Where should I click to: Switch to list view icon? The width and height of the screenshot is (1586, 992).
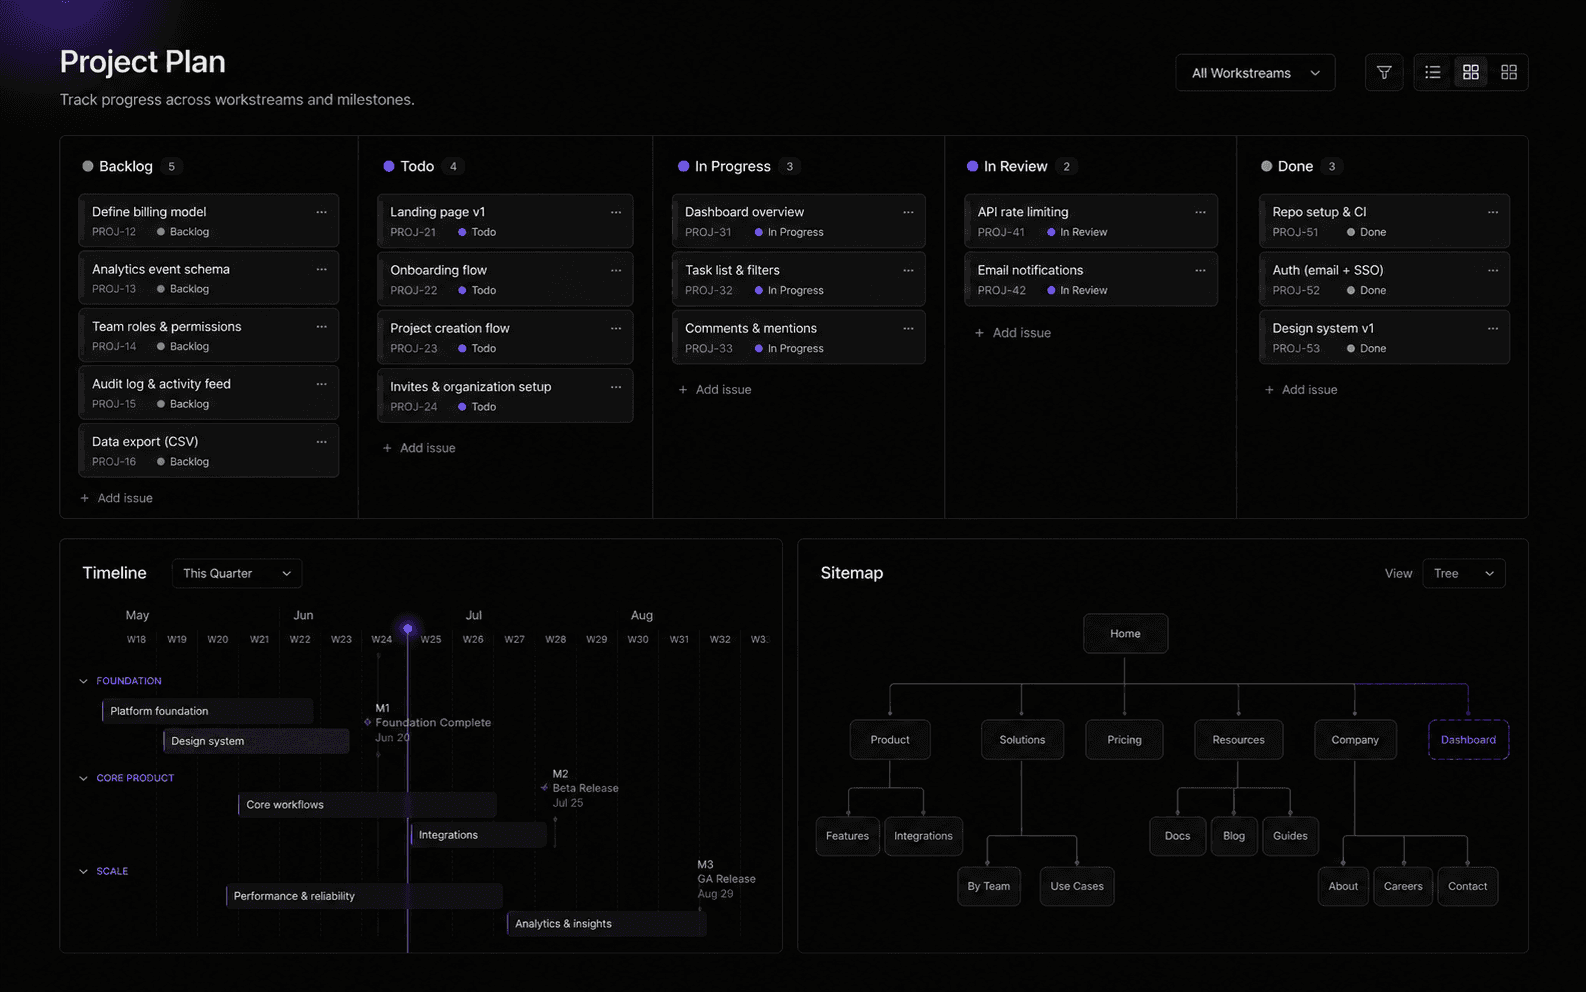(1433, 73)
